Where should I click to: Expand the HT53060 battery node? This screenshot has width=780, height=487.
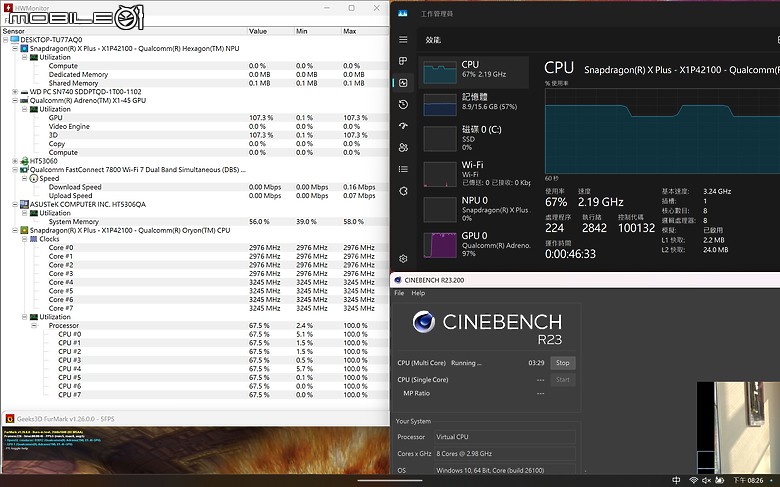15,161
